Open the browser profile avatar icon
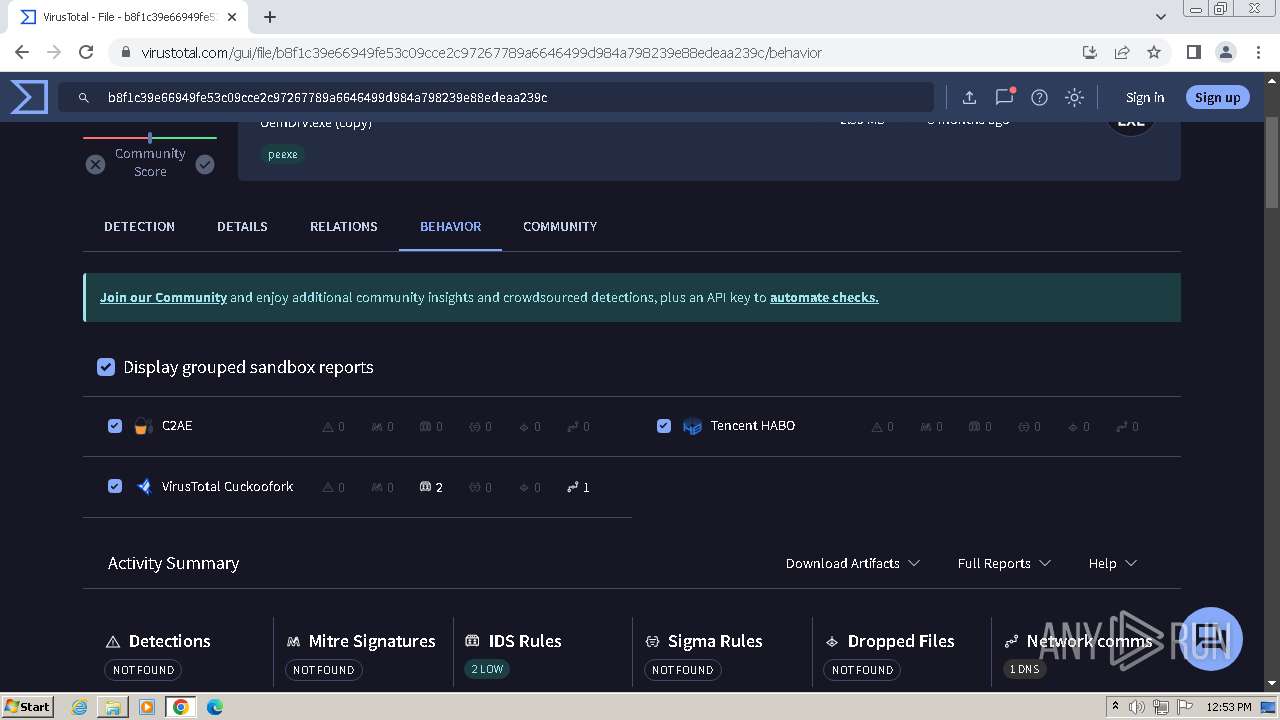Viewport: 1280px width, 720px height. [x=1225, y=52]
